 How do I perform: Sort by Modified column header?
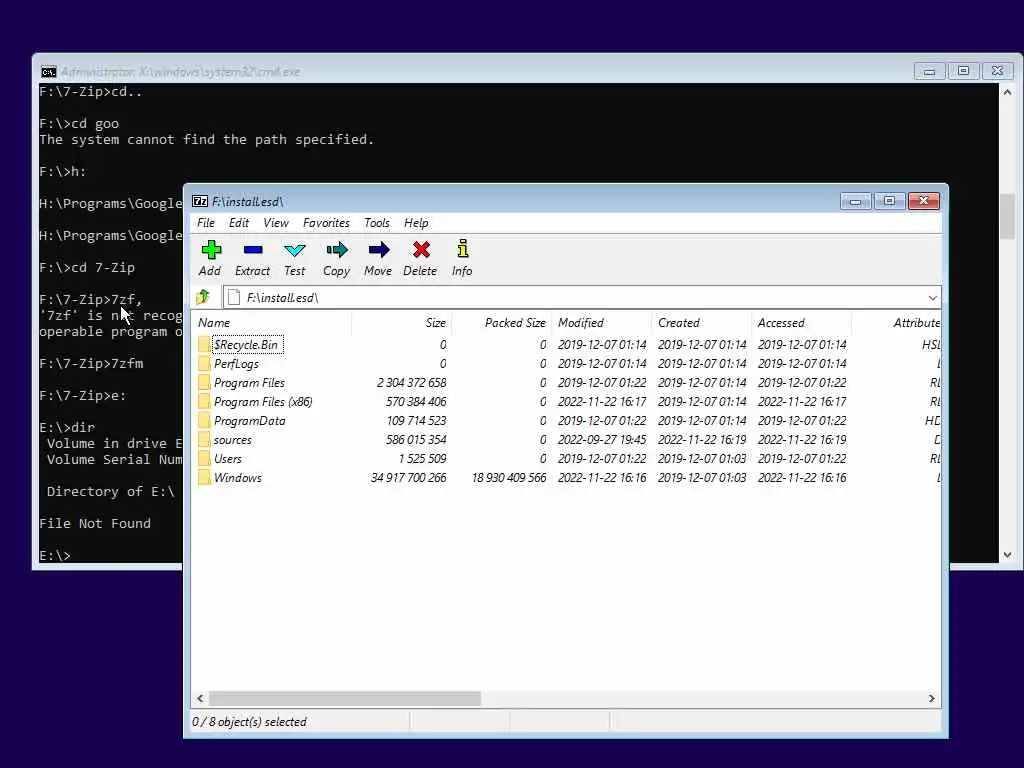point(601,323)
